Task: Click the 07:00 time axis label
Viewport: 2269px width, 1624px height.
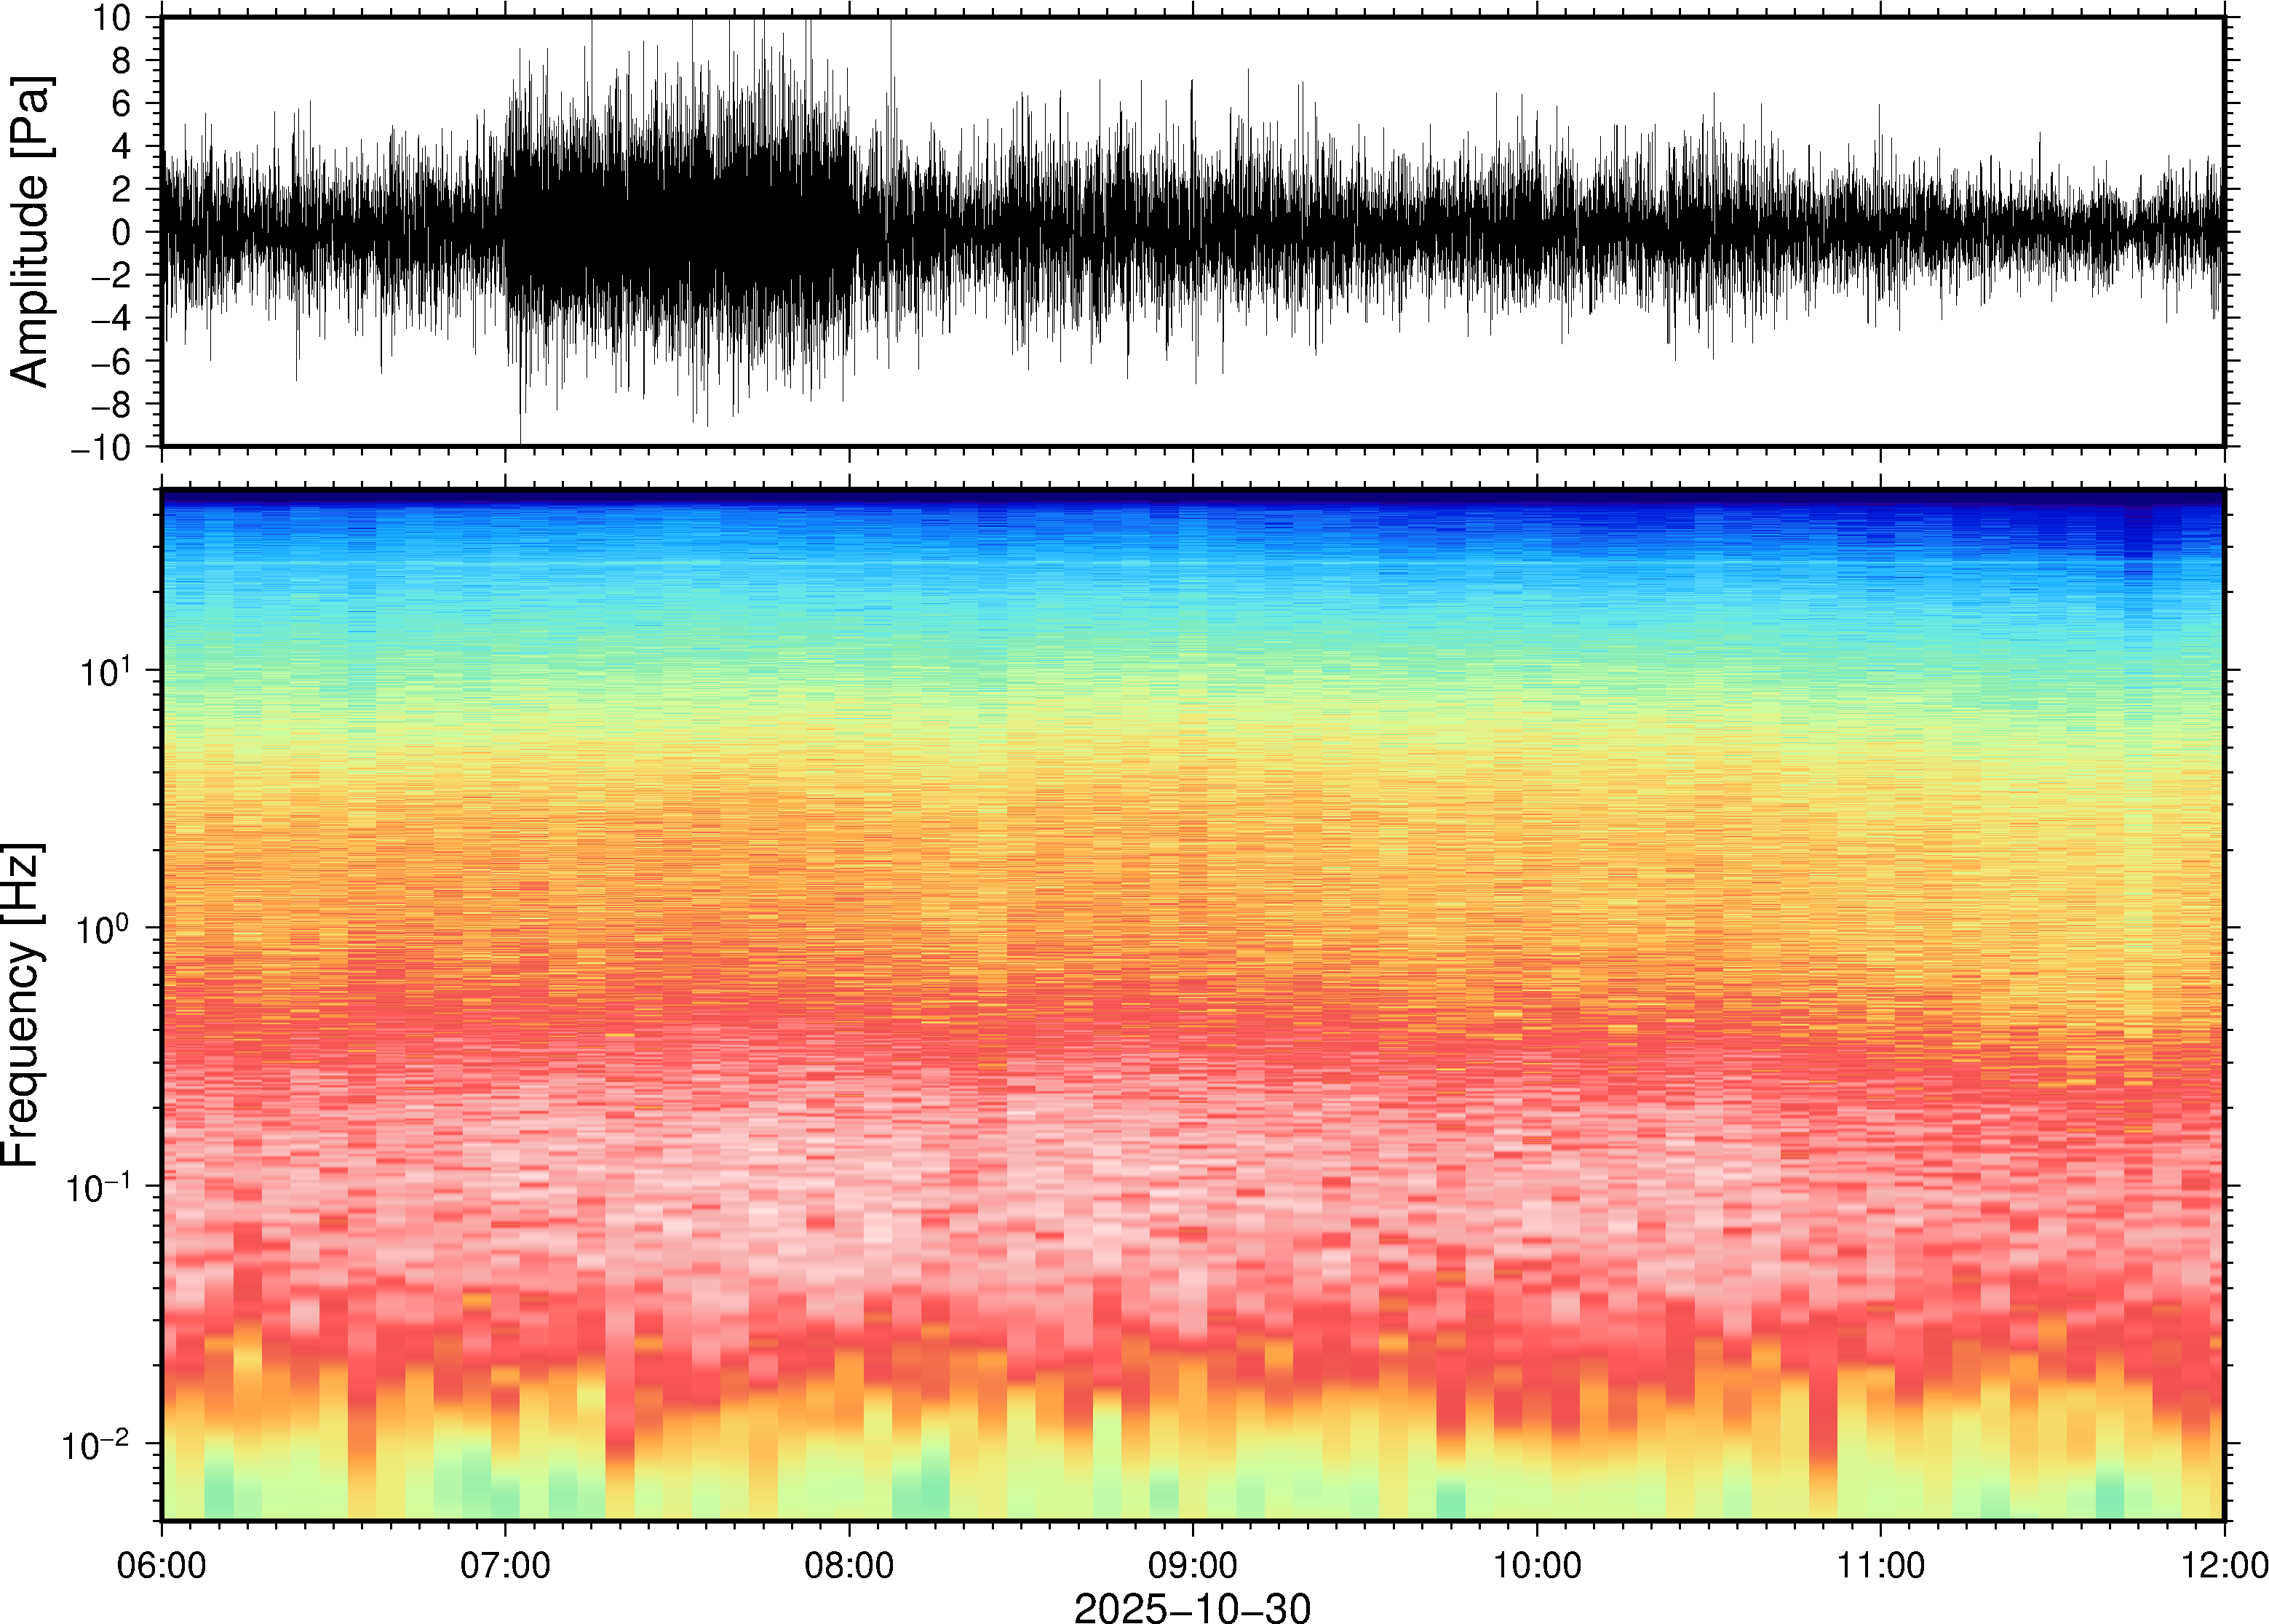Action: point(505,1564)
